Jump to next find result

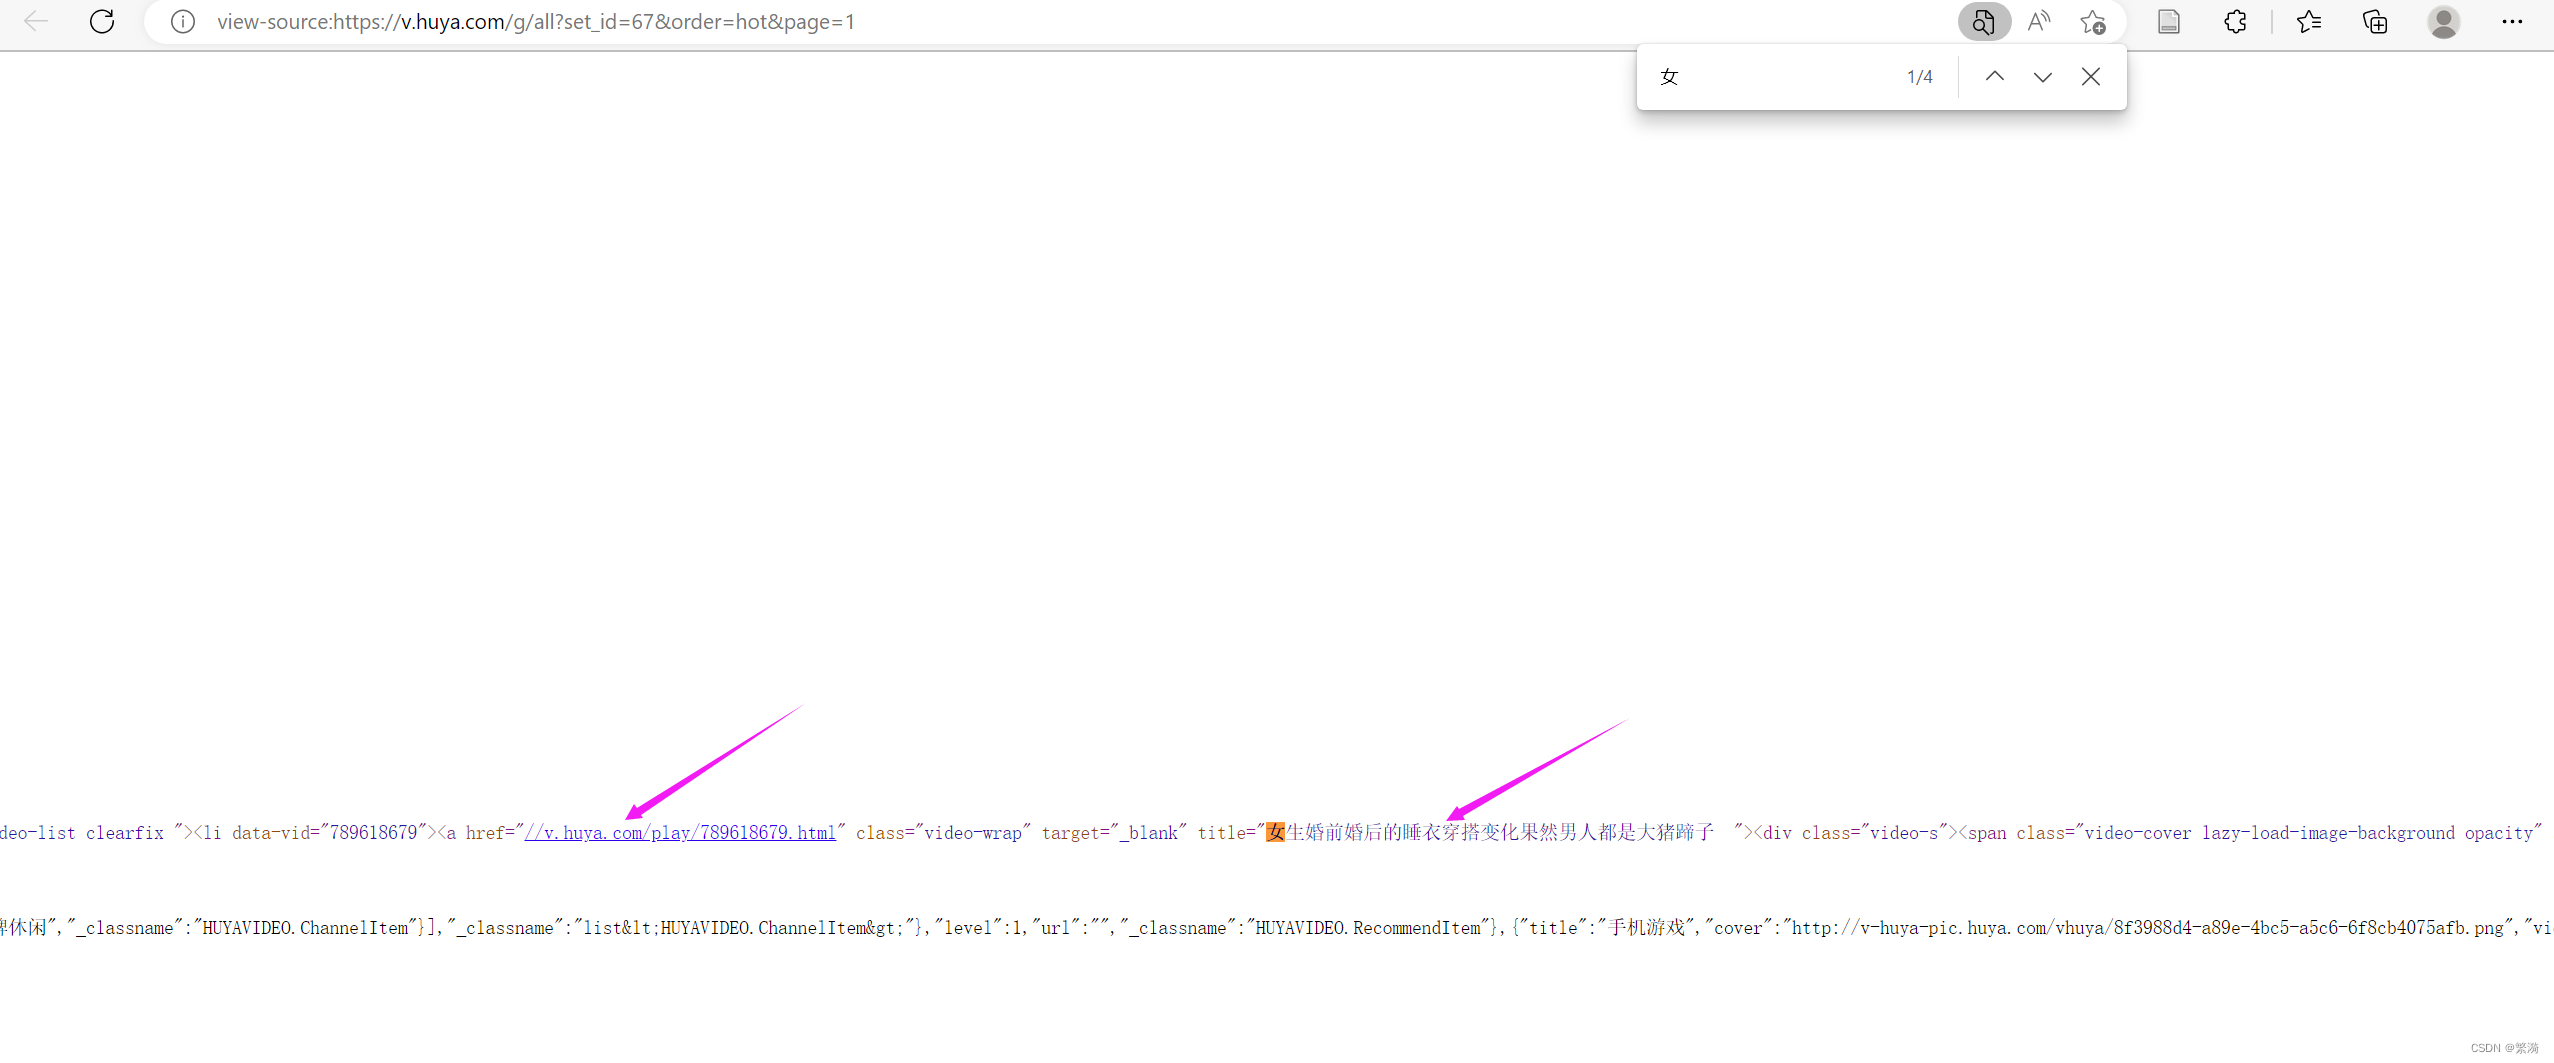pyautogui.click(x=2043, y=77)
